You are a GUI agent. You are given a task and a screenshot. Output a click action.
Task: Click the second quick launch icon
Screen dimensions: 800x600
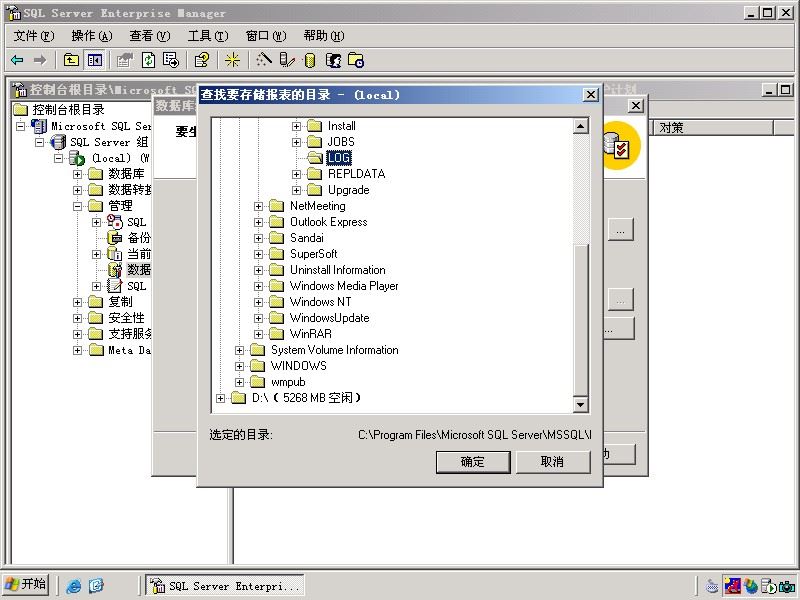click(96, 586)
